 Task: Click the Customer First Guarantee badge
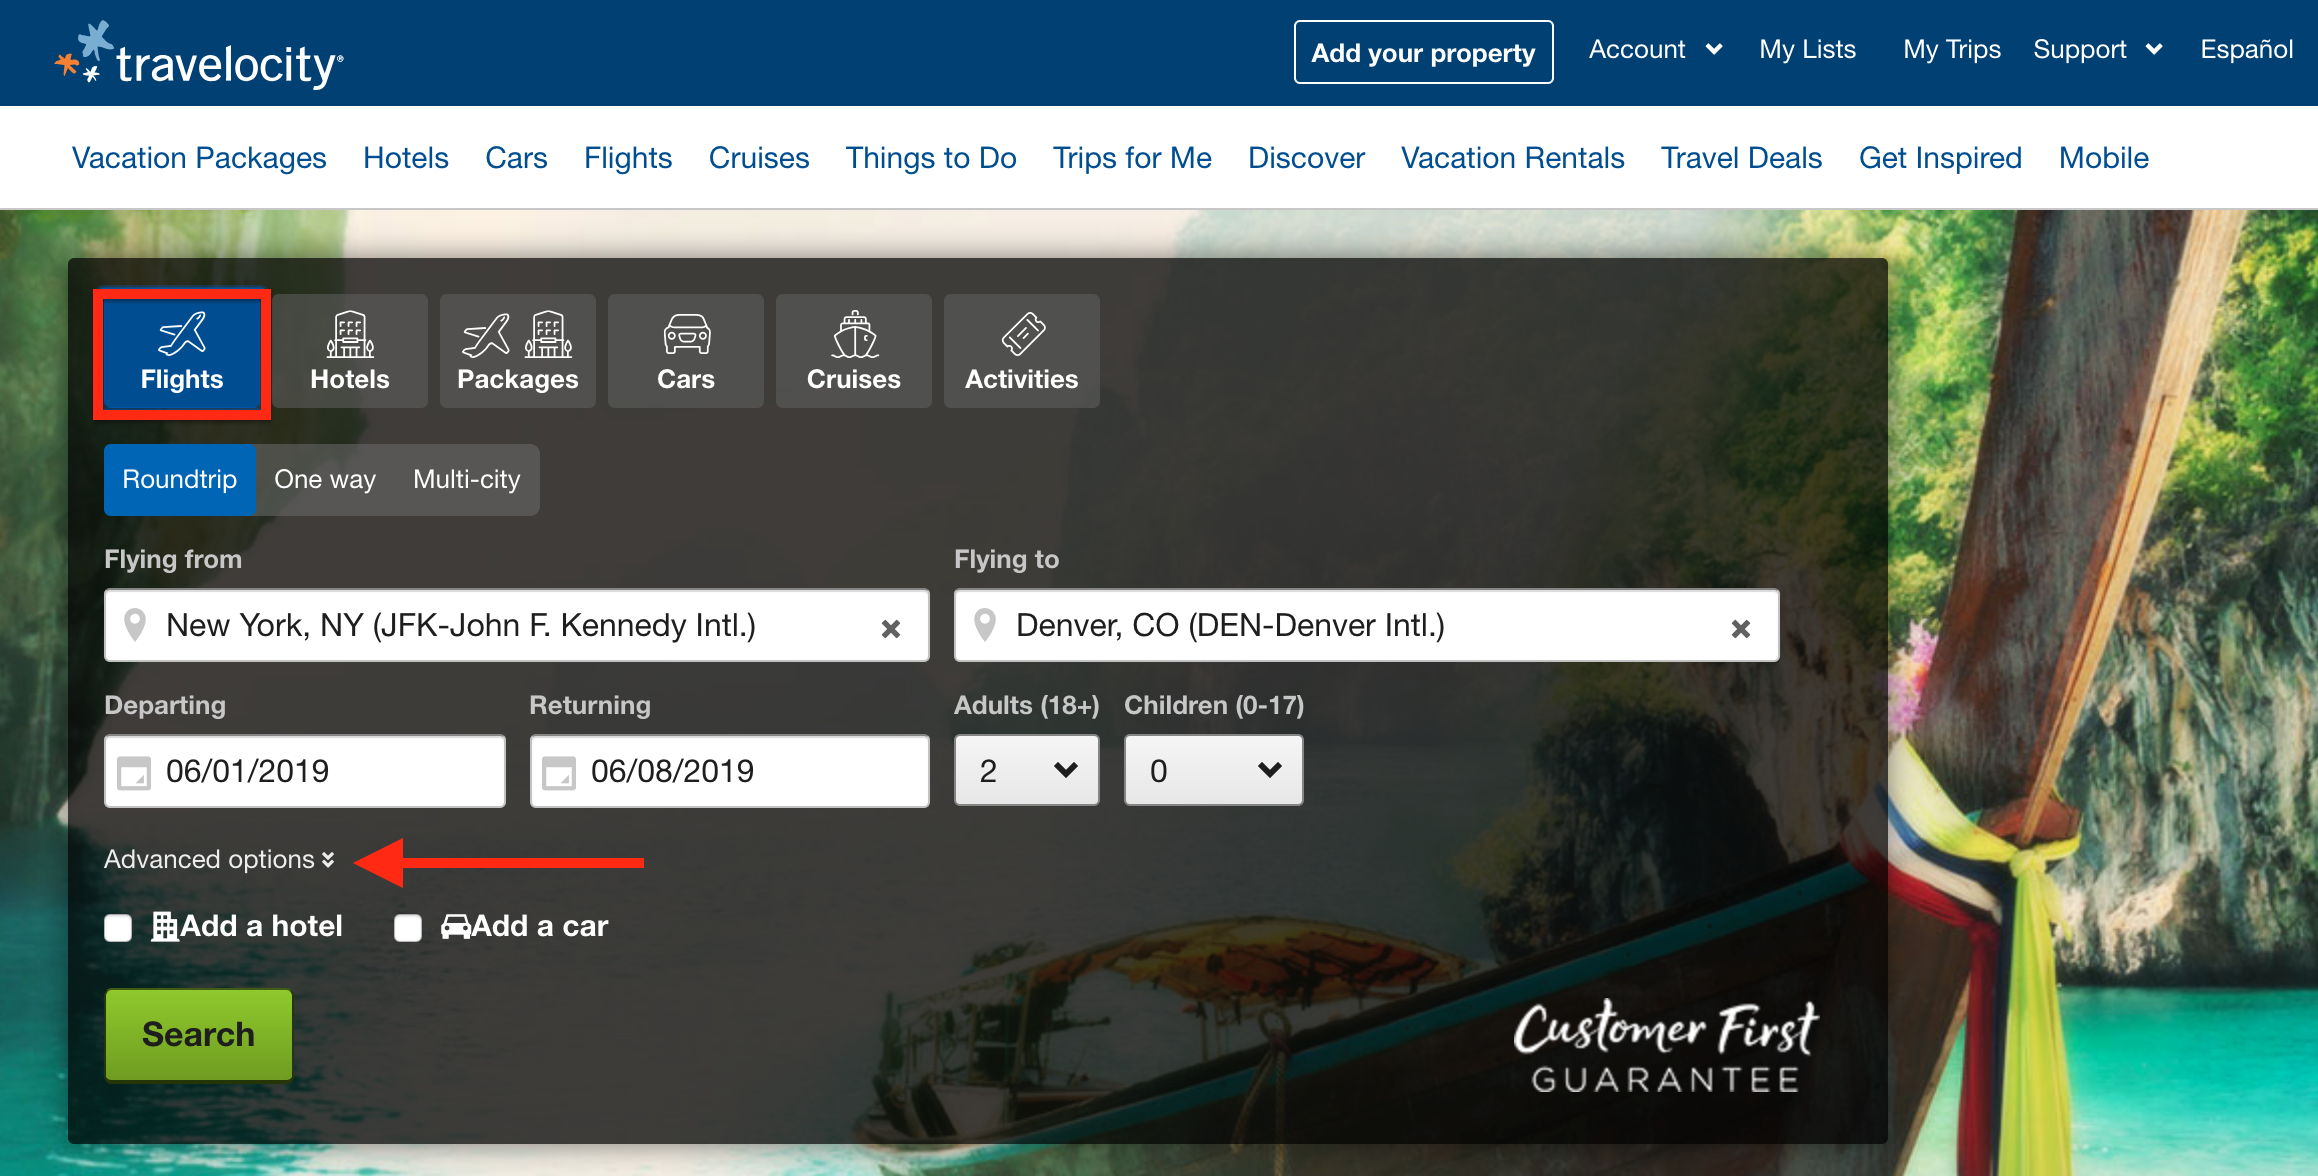pyautogui.click(x=1666, y=1047)
